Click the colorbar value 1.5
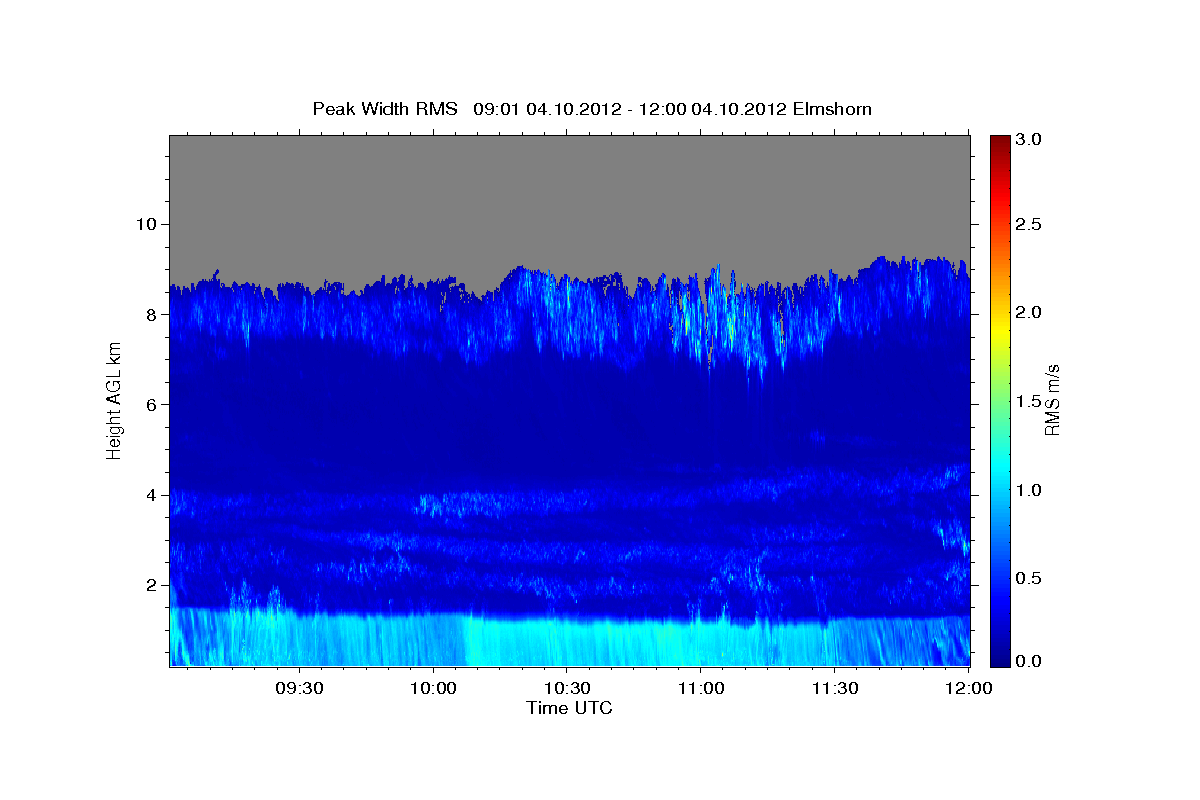The height and width of the screenshot is (800, 1200). (1030, 401)
